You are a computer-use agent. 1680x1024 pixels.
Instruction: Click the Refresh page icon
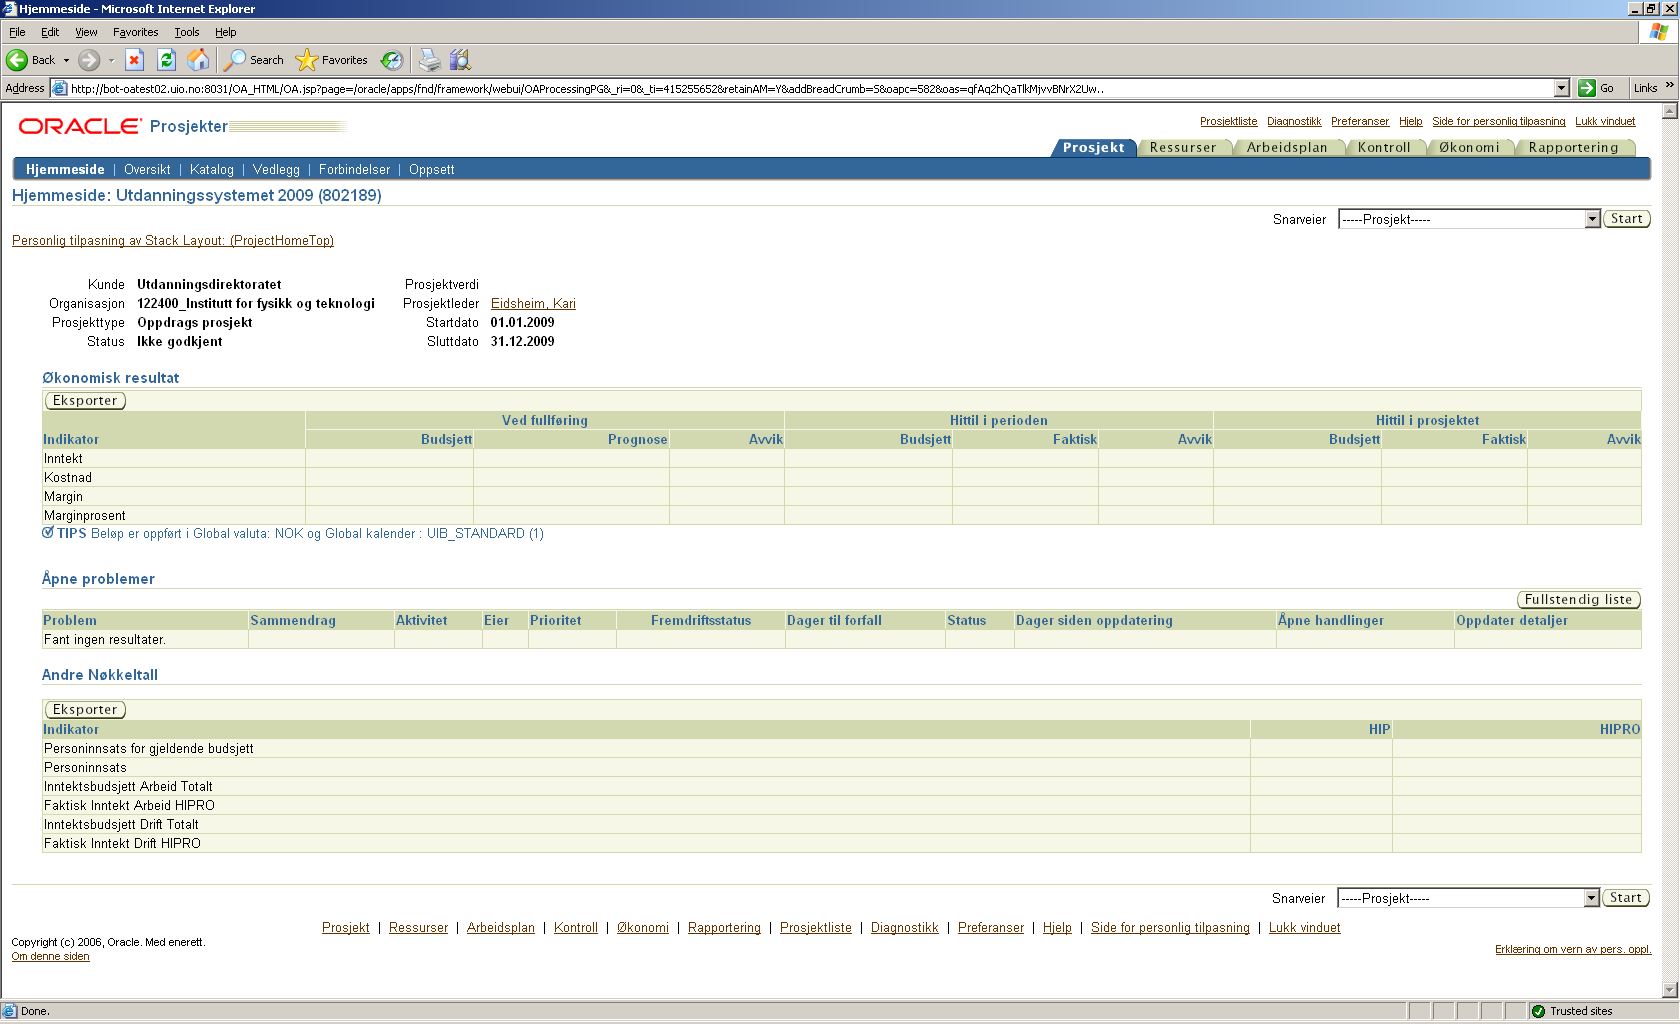click(x=167, y=60)
